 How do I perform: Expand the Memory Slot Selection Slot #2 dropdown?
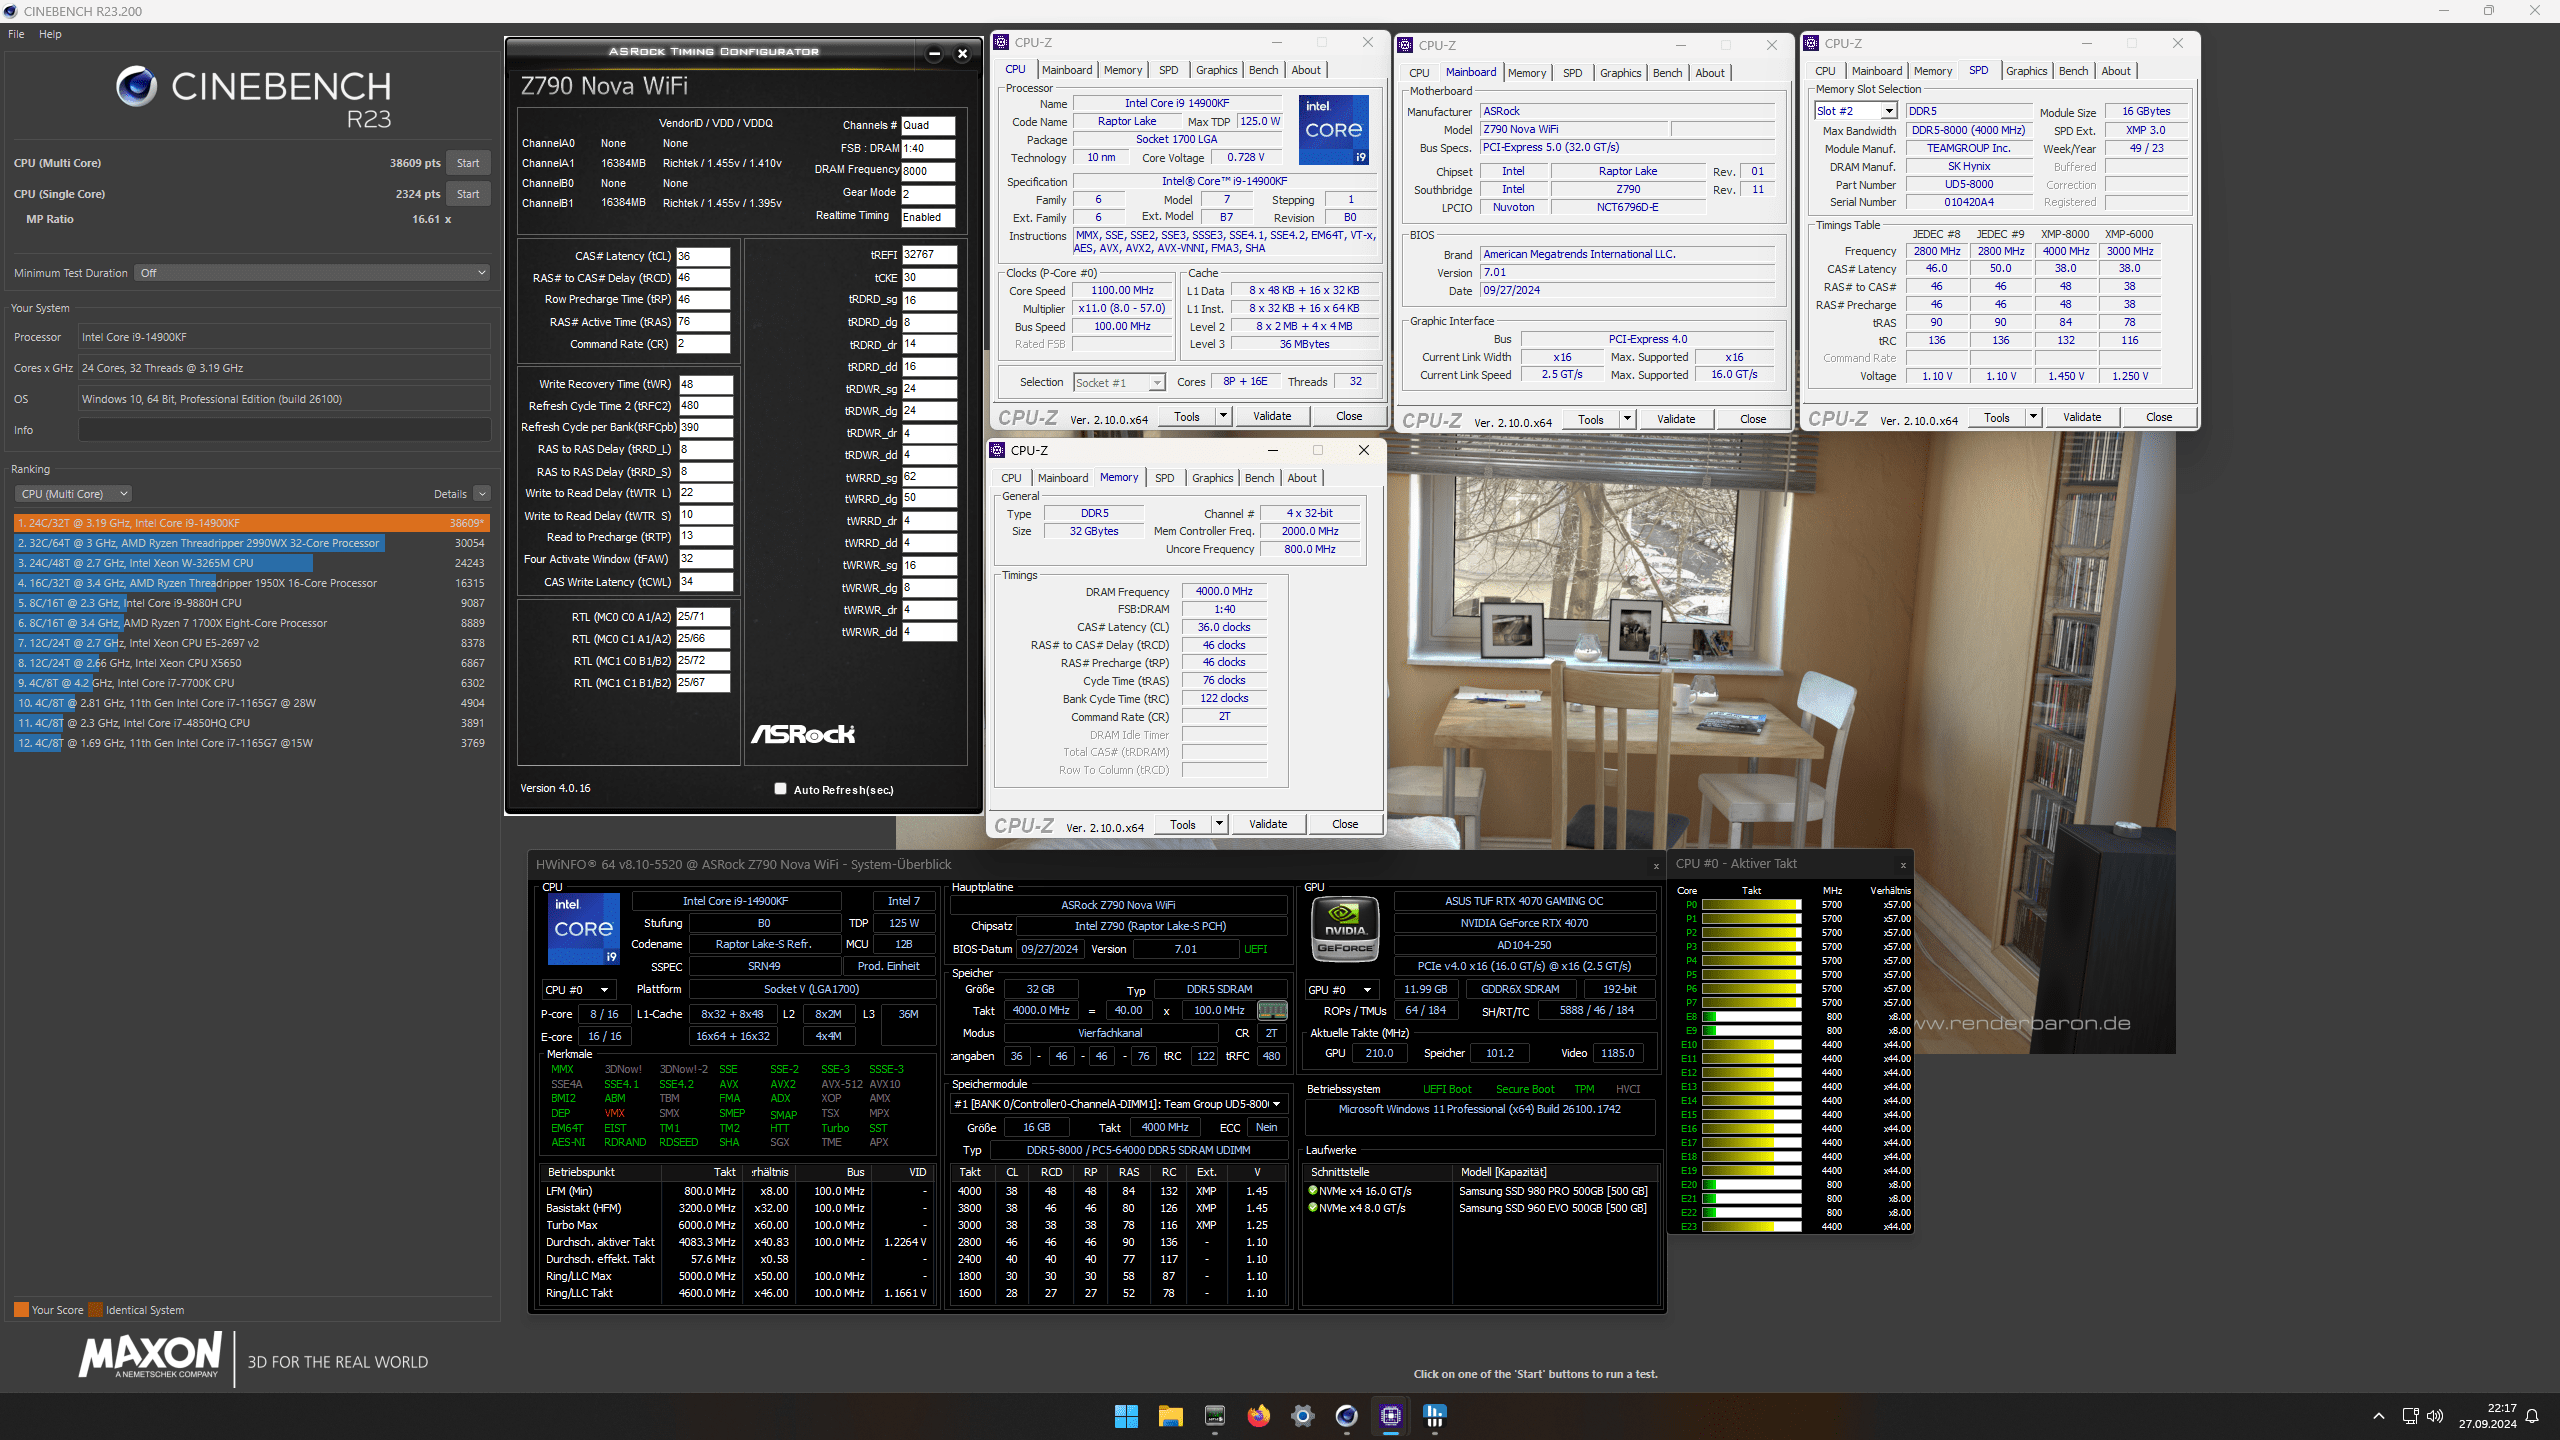(x=1889, y=112)
